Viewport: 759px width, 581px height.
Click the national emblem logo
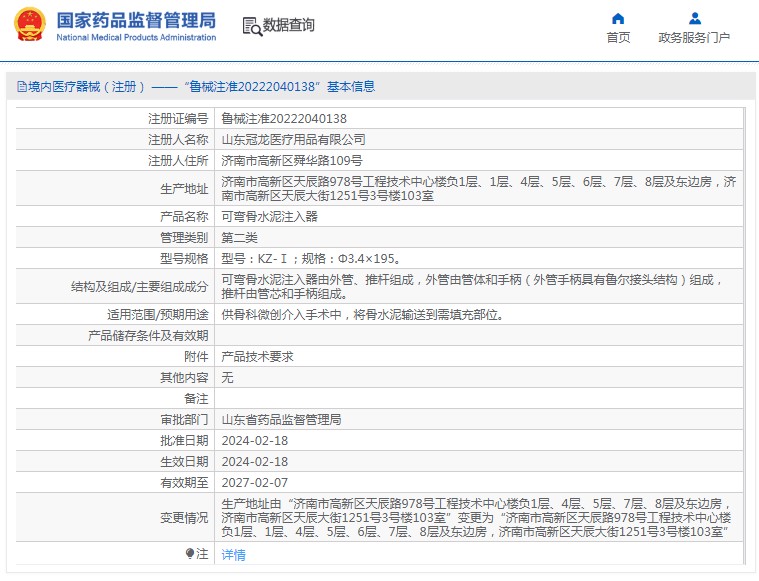pos(30,25)
